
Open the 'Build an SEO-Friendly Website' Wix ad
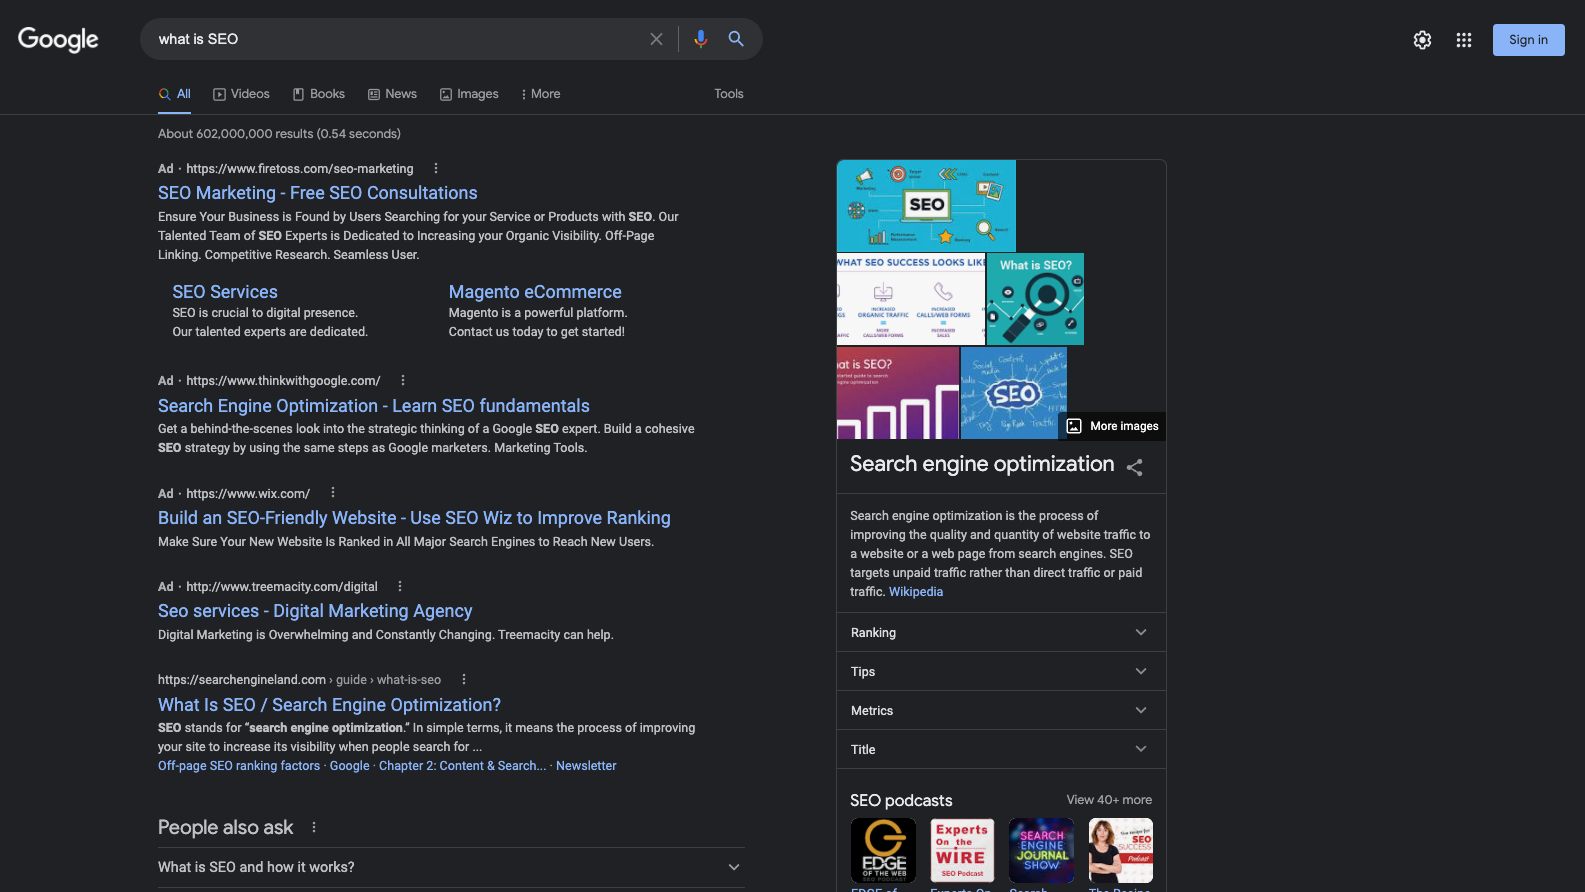click(x=414, y=518)
